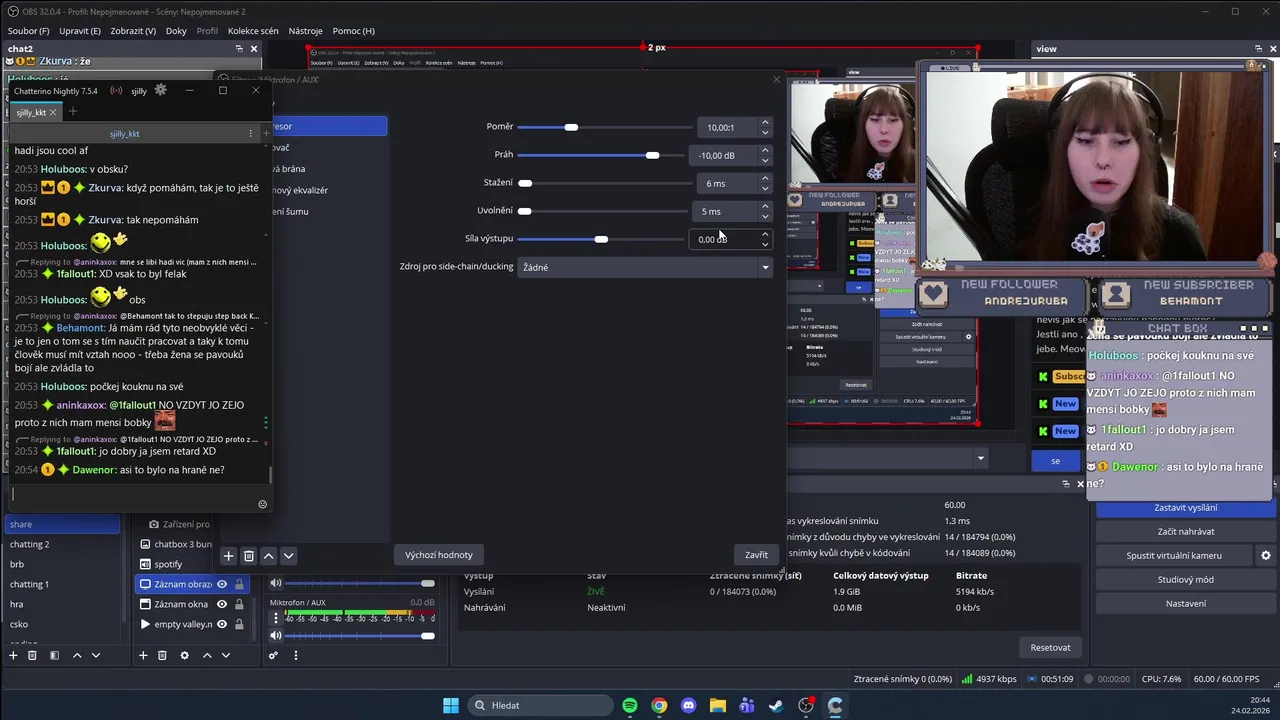Open virtual camera settings gear

(x=1265, y=555)
